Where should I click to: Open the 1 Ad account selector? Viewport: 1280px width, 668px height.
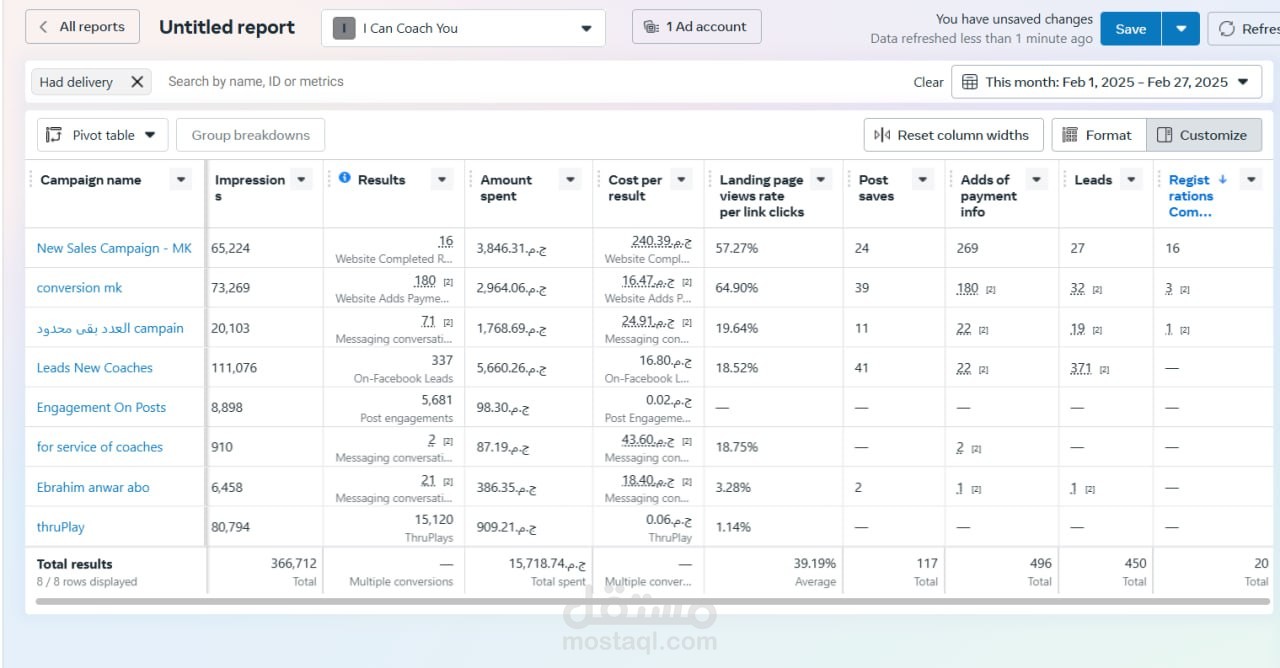(x=697, y=27)
